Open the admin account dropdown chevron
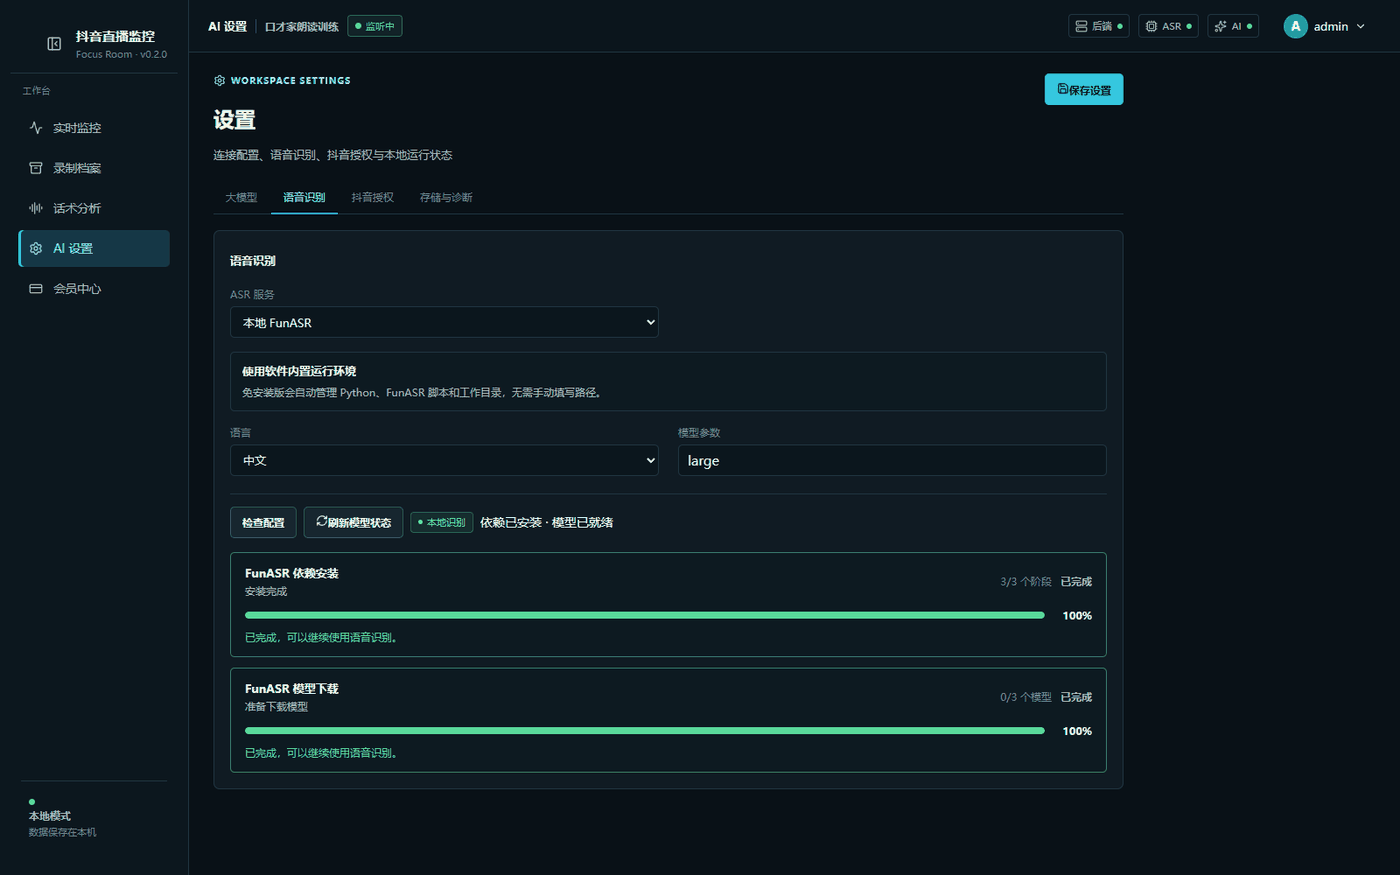 click(x=1360, y=26)
